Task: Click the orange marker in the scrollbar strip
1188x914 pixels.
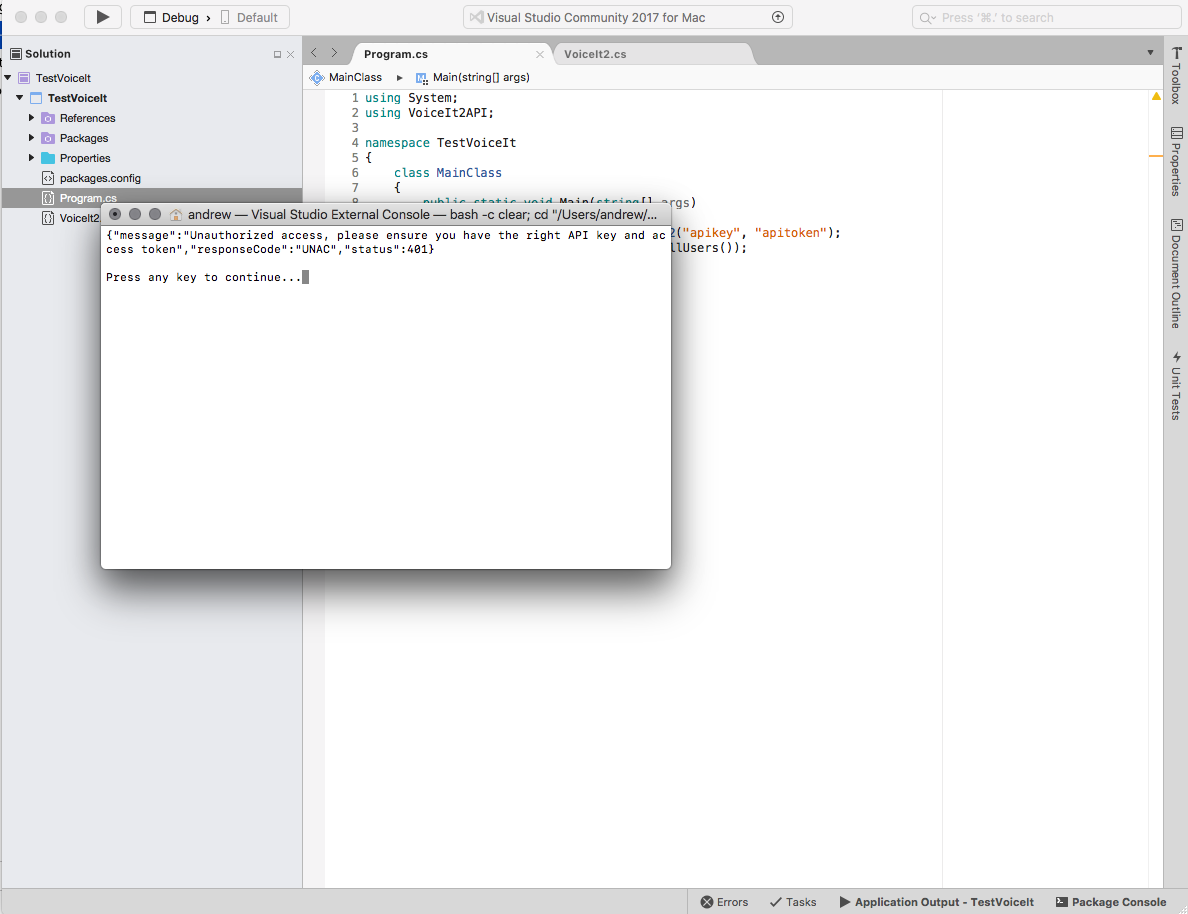Action: tap(1156, 156)
